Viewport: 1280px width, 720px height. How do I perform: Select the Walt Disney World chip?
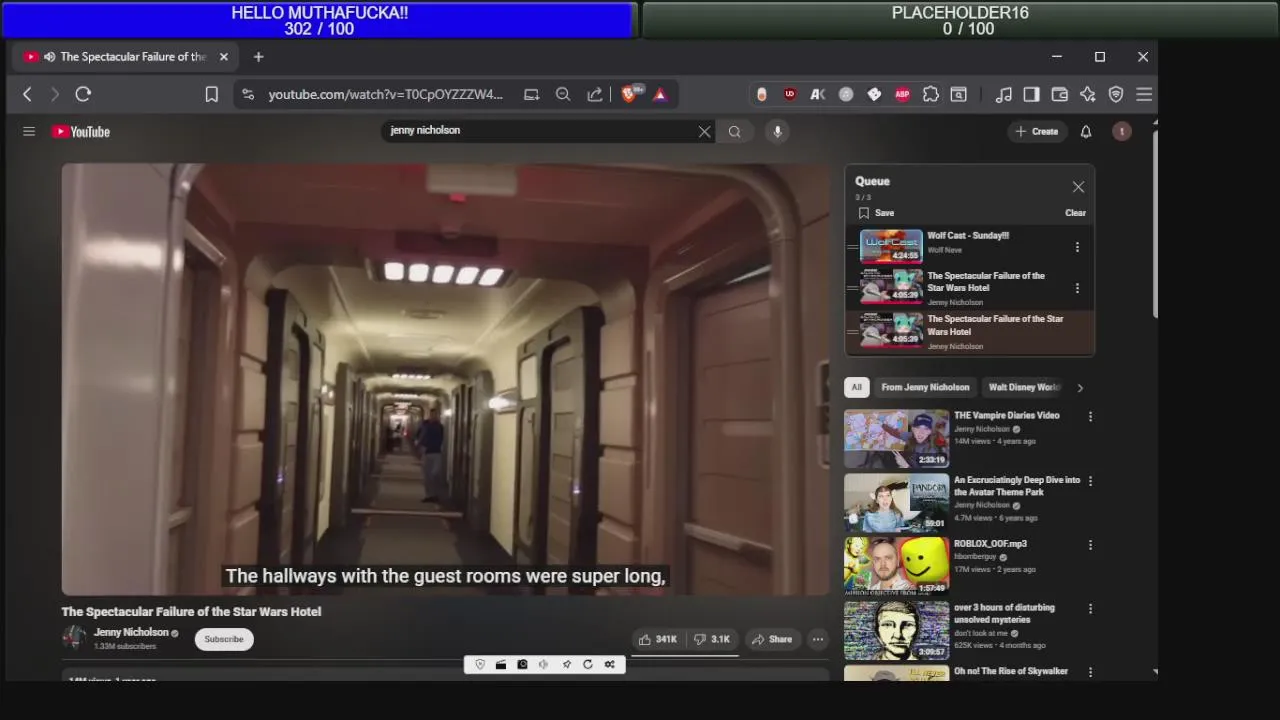1023,387
